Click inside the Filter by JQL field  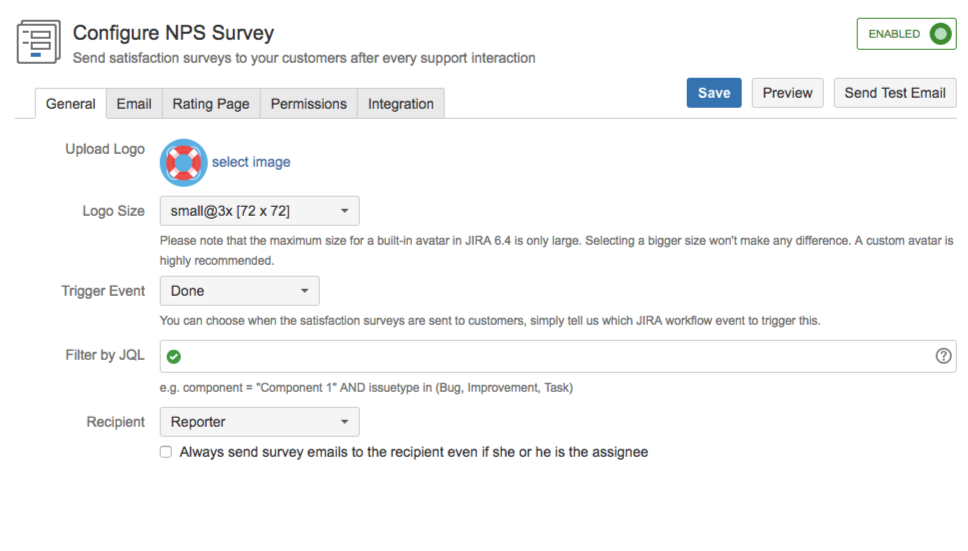(550, 356)
